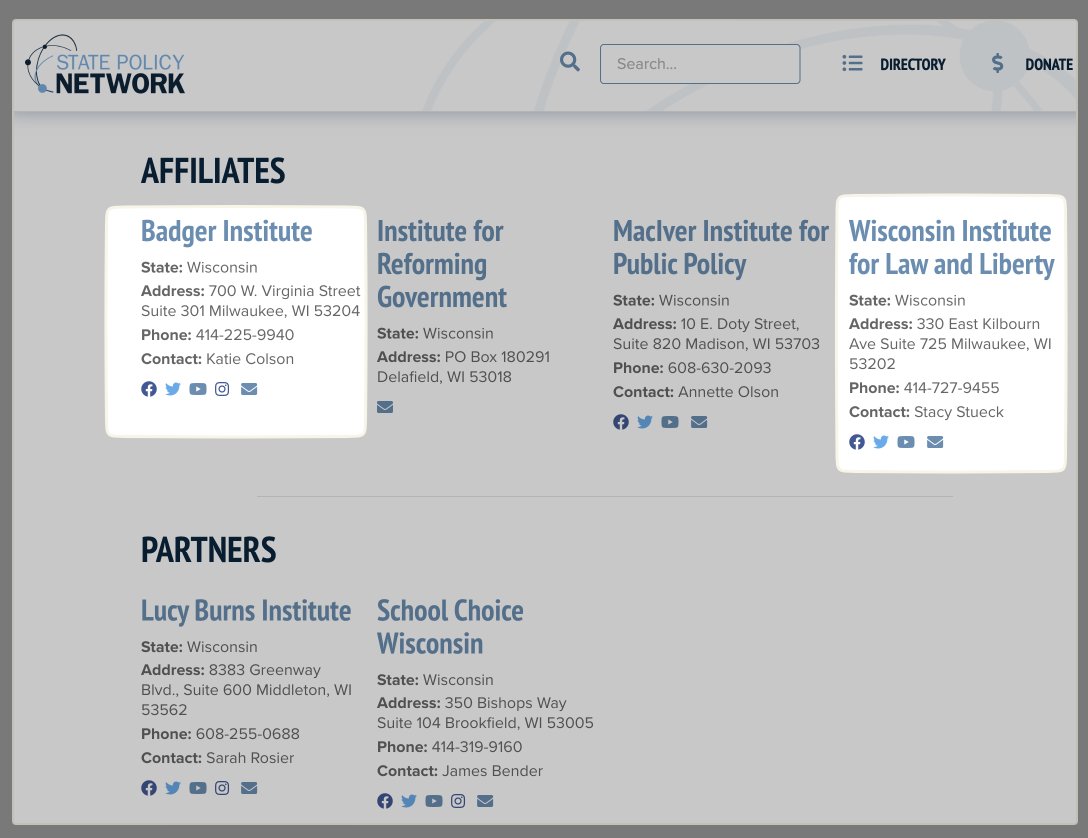The width and height of the screenshot is (1088, 838).
Task: Open MacIver Institute YouTube channel
Action: 670,422
